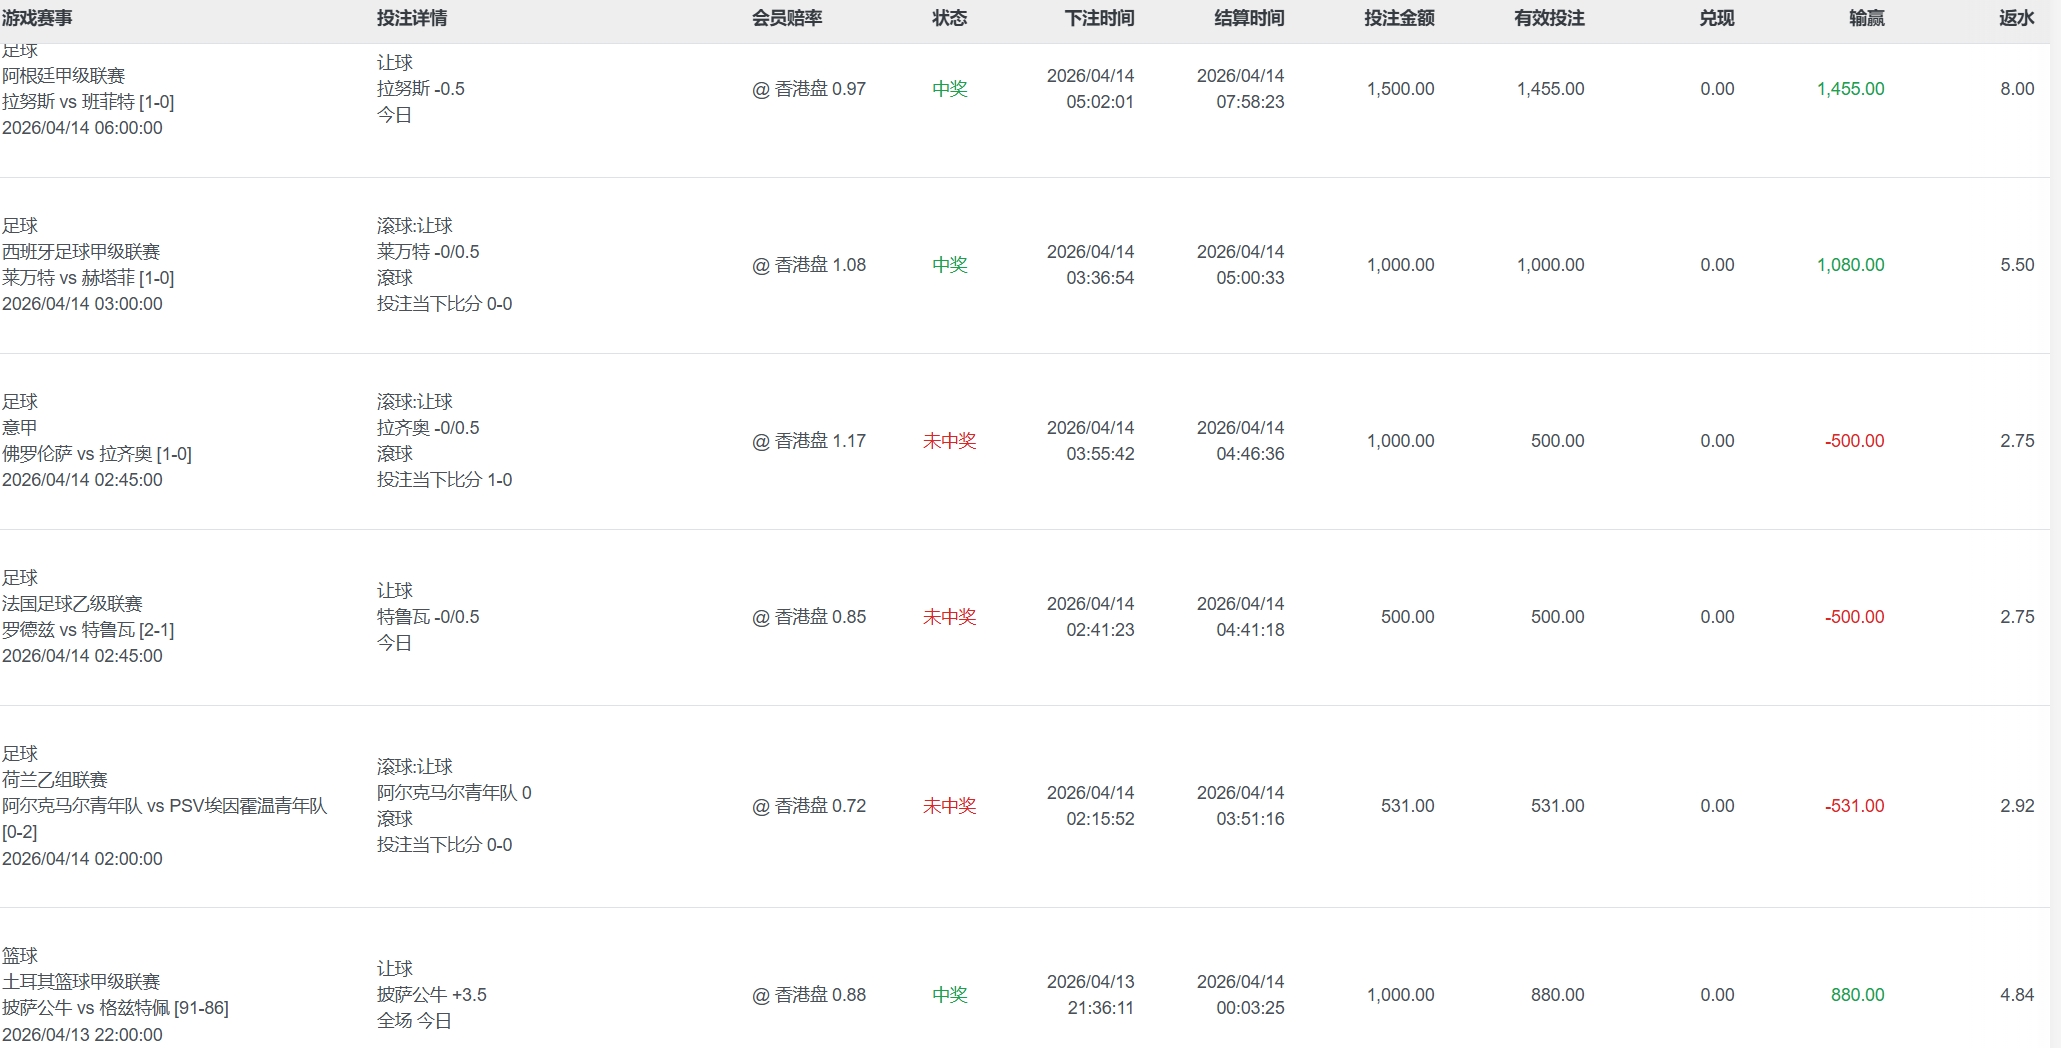Click the 投注金额 column header

[1399, 18]
